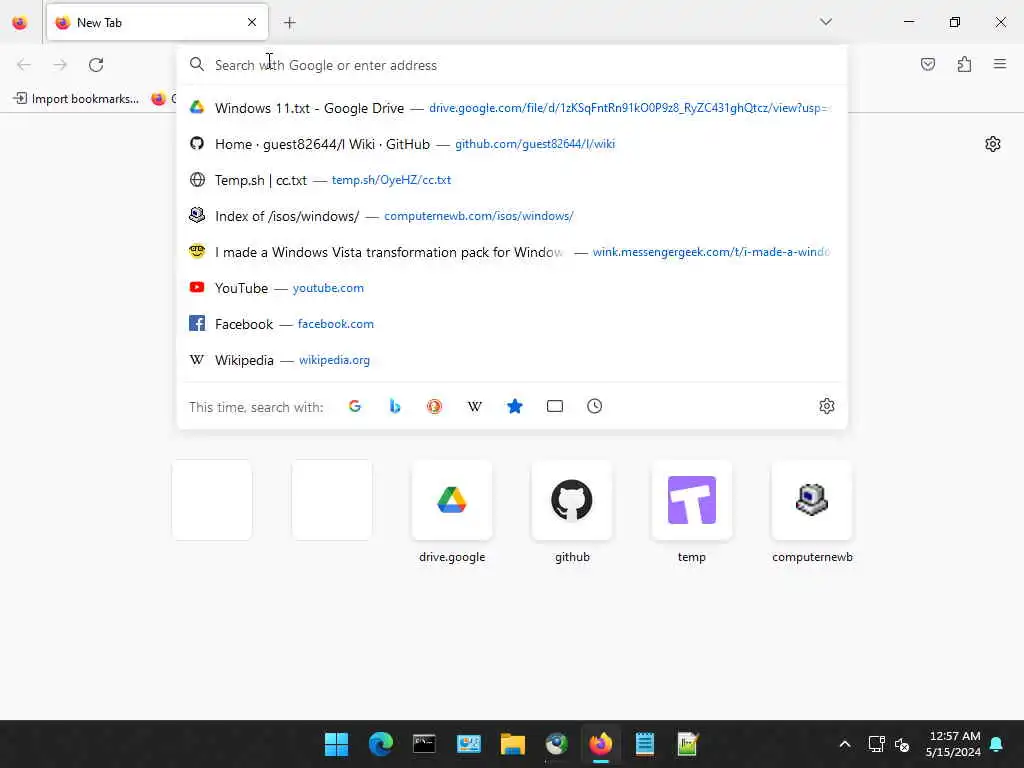Search this time with Bing
1024x768 pixels.
[x=394, y=406]
